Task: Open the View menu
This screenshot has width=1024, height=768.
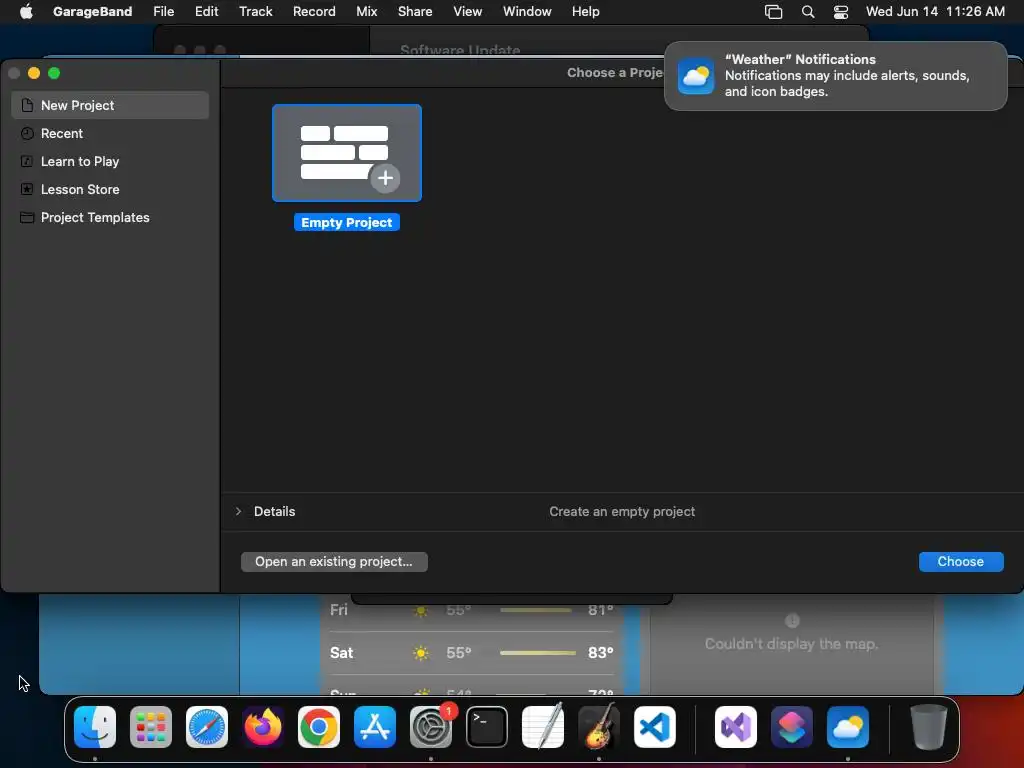Action: point(468,11)
